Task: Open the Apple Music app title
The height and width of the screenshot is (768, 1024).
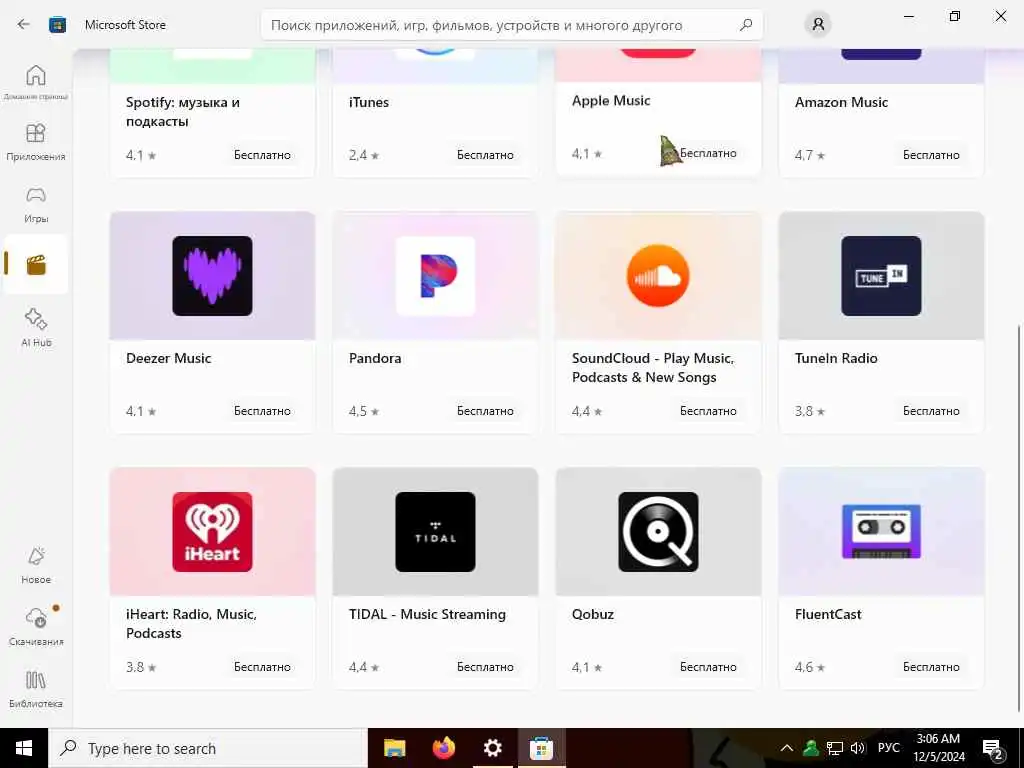Action: point(611,101)
